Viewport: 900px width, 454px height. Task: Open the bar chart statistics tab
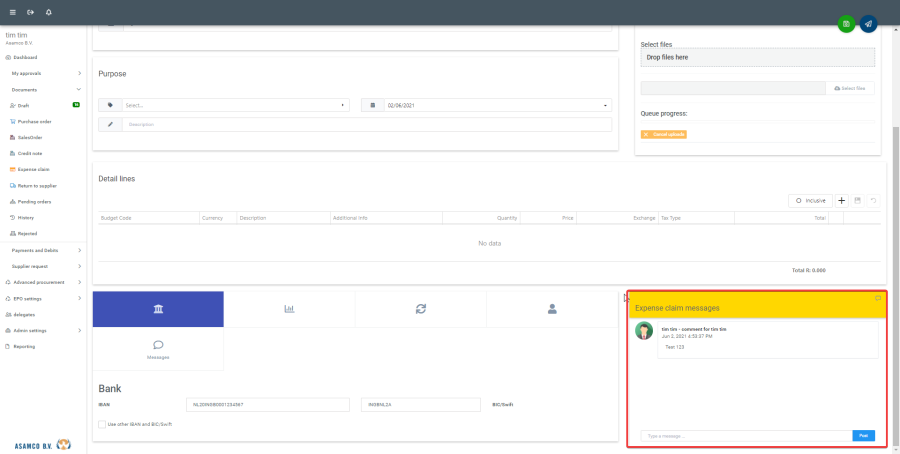point(289,309)
